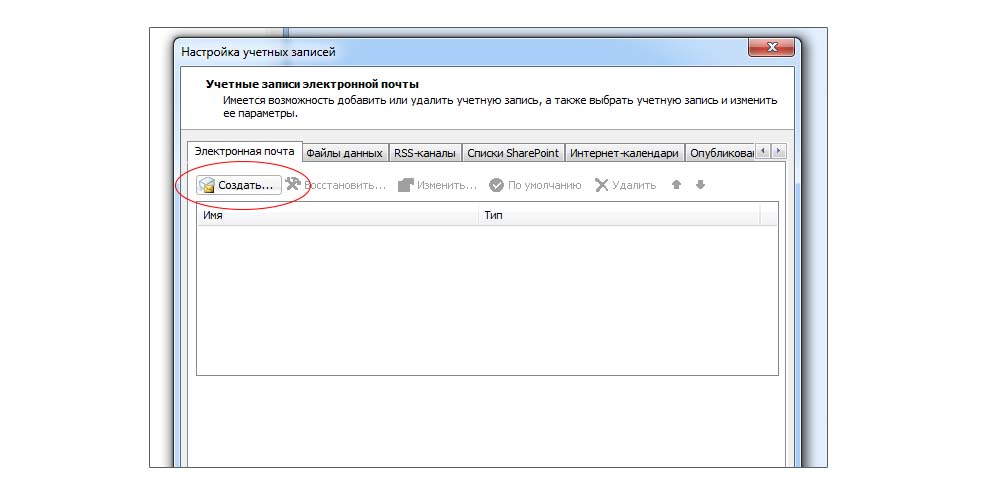Screen dimensions: 997x500
Task: Open the Интернет-календари tab
Action: click(x=625, y=153)
